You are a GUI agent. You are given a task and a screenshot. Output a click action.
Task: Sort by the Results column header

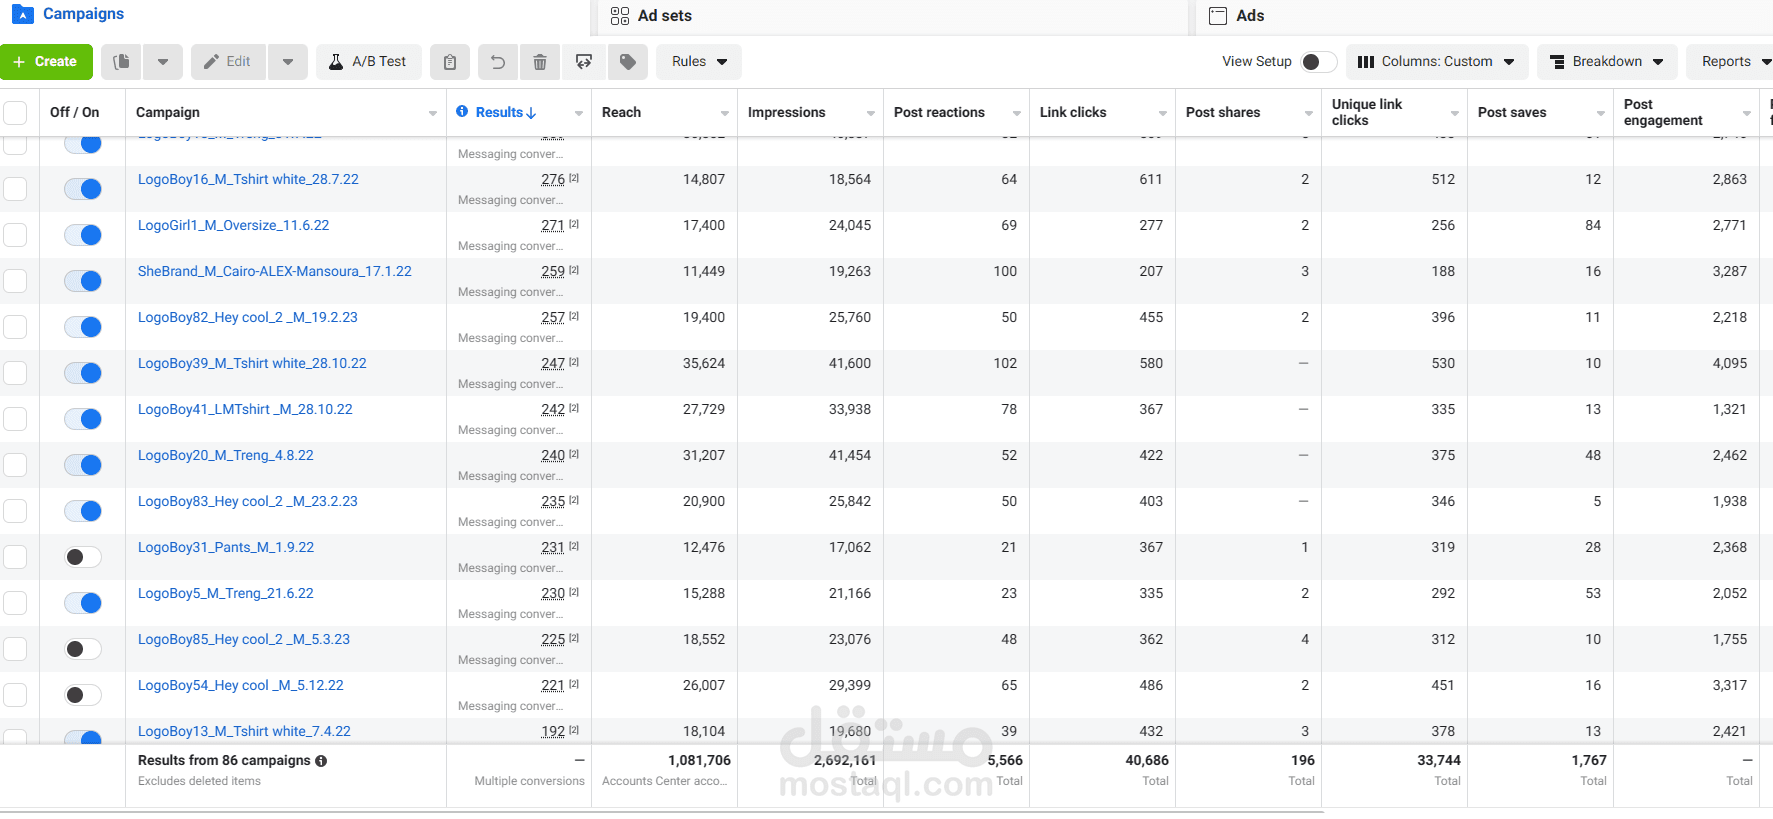coord(505,113)
